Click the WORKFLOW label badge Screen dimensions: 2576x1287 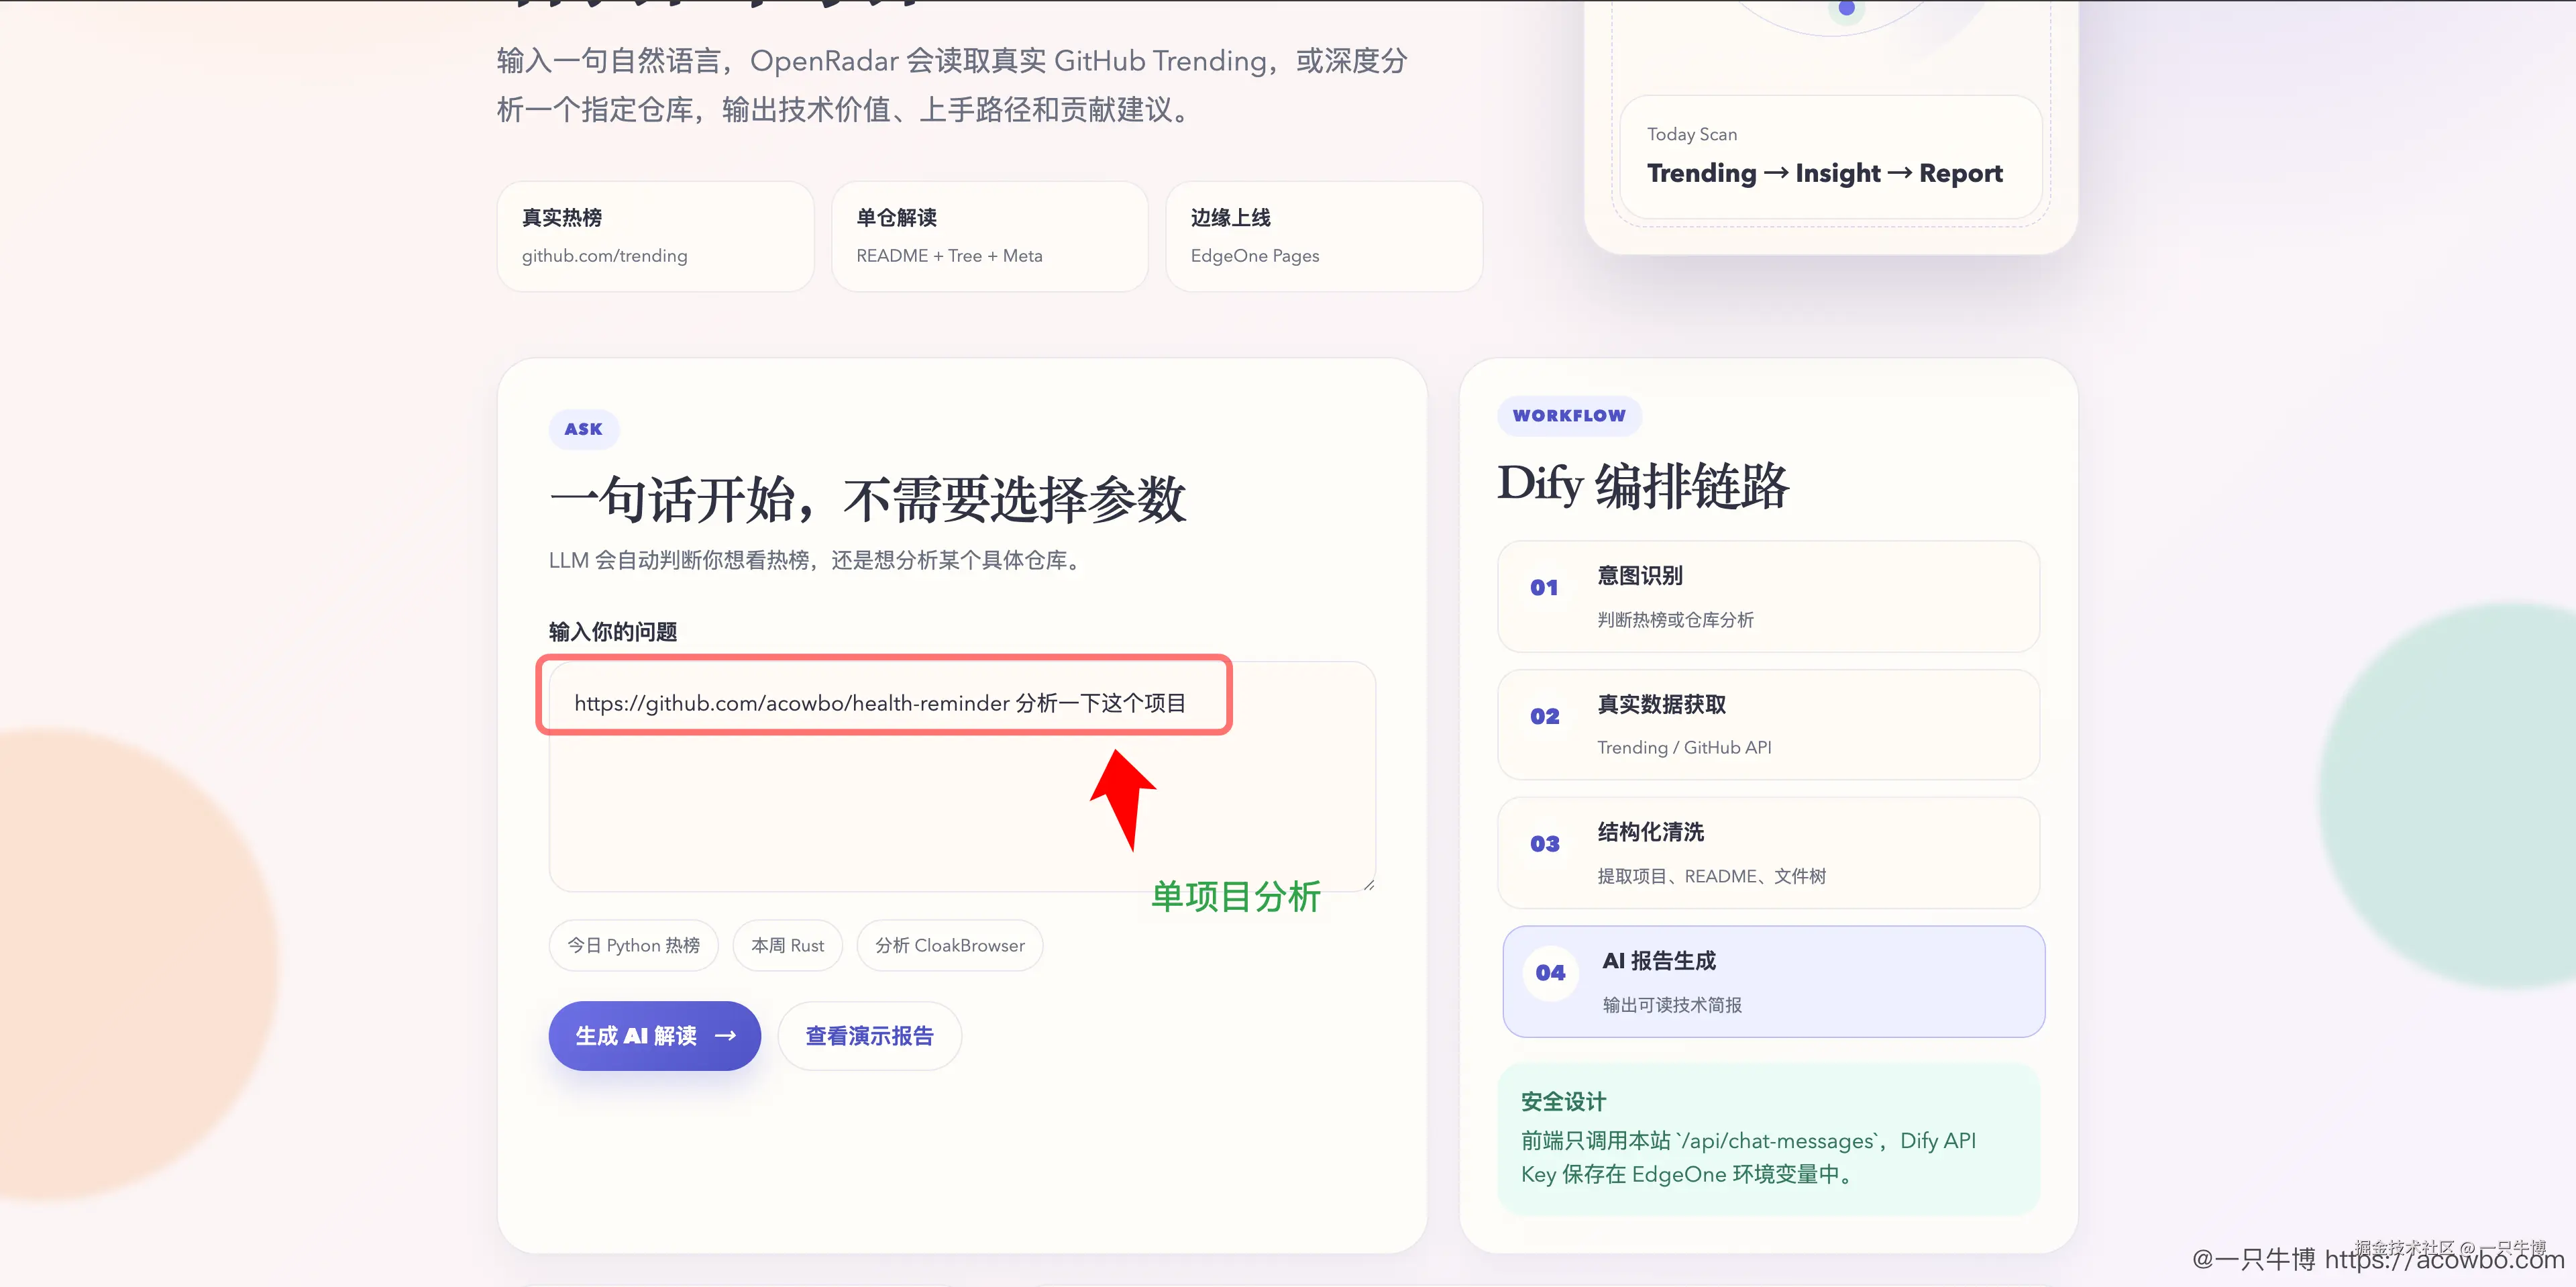[x=1569, y=415]
